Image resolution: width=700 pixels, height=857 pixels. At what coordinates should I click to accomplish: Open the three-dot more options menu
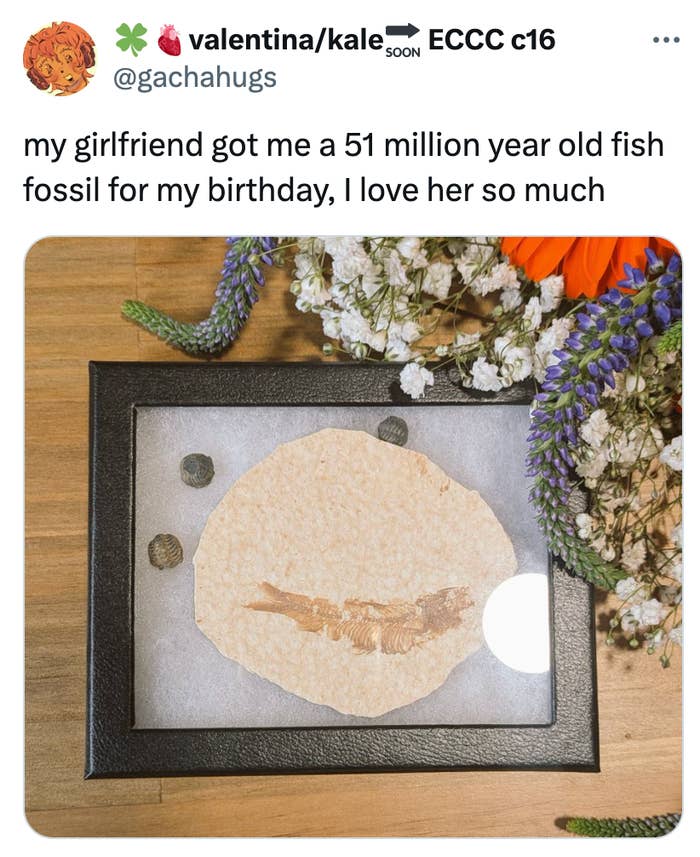[x=665, y=41]
